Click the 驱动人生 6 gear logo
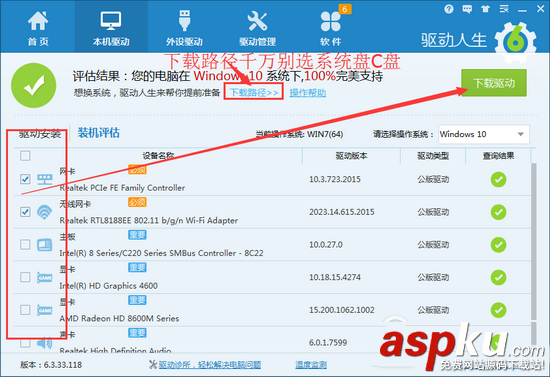 [x=516, y=42]
